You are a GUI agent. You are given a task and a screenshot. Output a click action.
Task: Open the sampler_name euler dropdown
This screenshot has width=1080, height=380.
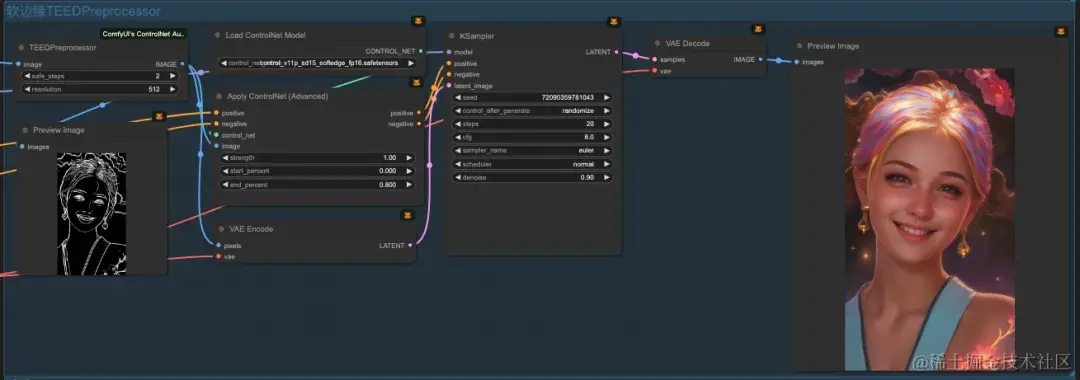[532, 151]
